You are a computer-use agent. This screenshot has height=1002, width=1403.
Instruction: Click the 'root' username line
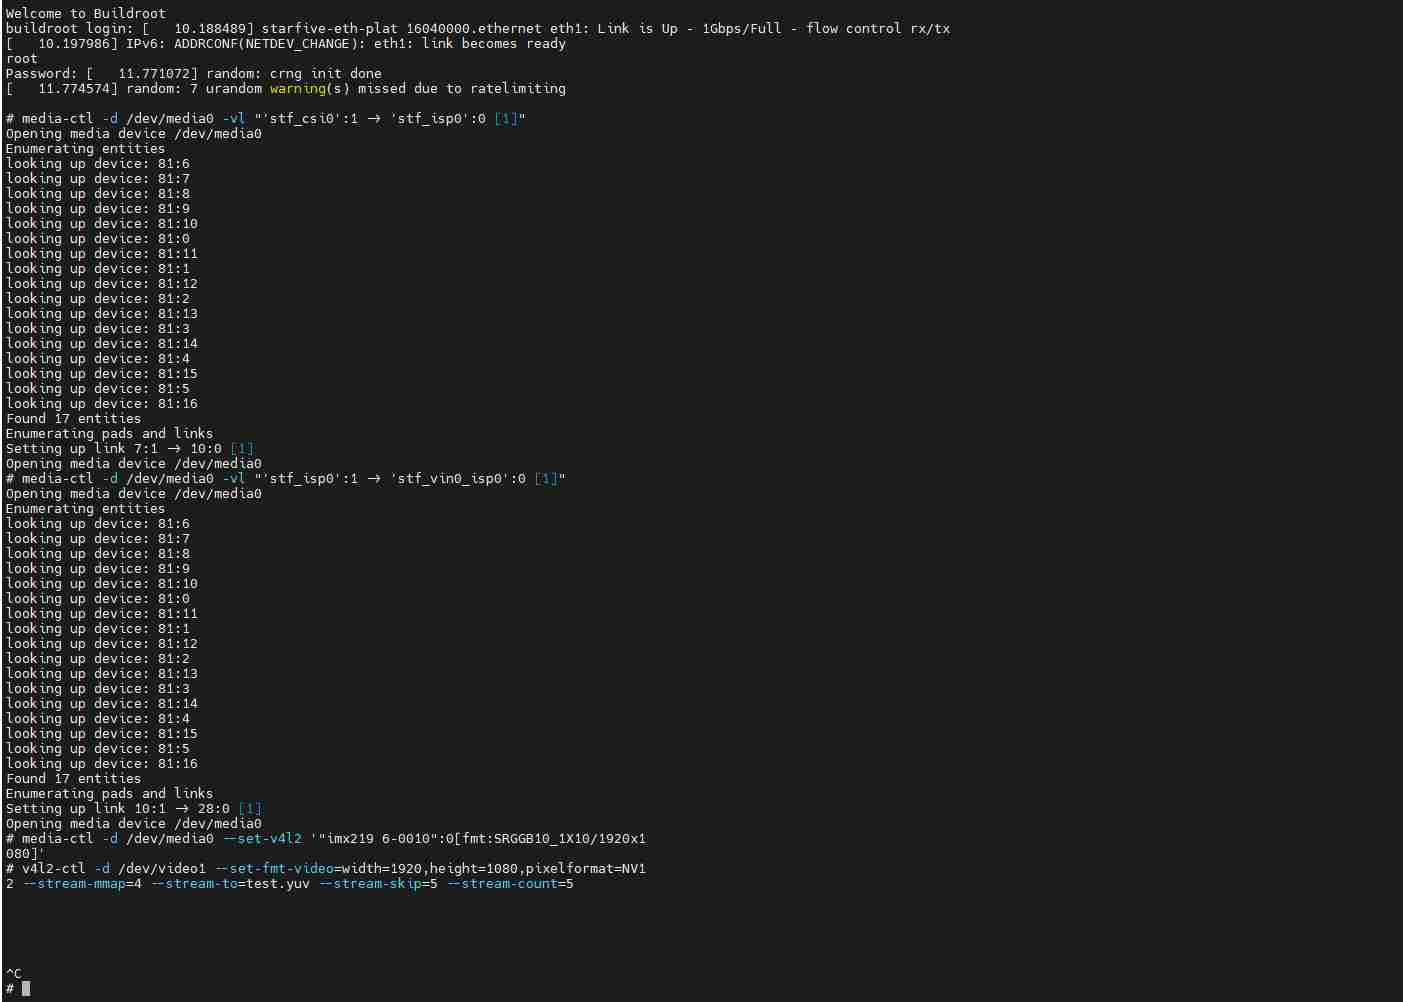21,58
